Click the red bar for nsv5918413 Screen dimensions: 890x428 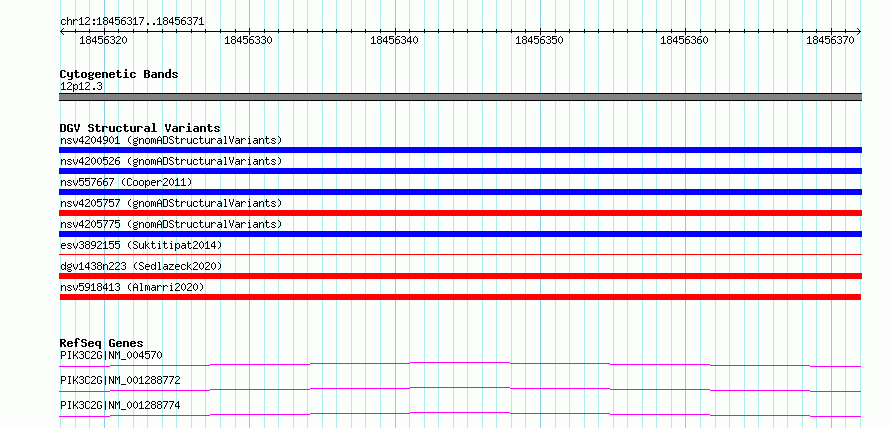click(460, 297)
